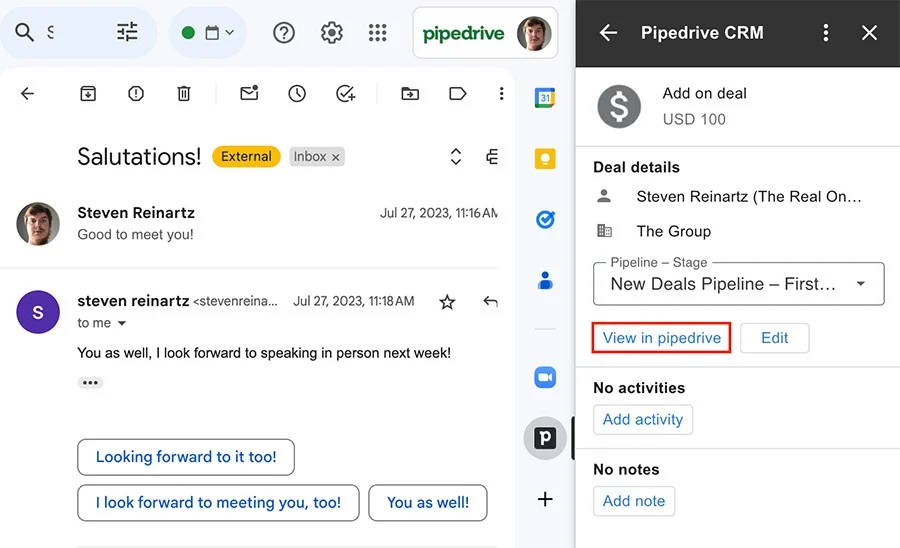Archive this conversation
Viewport: 900px width, 548px height.
pyautogui.click(x=88, y=94)
